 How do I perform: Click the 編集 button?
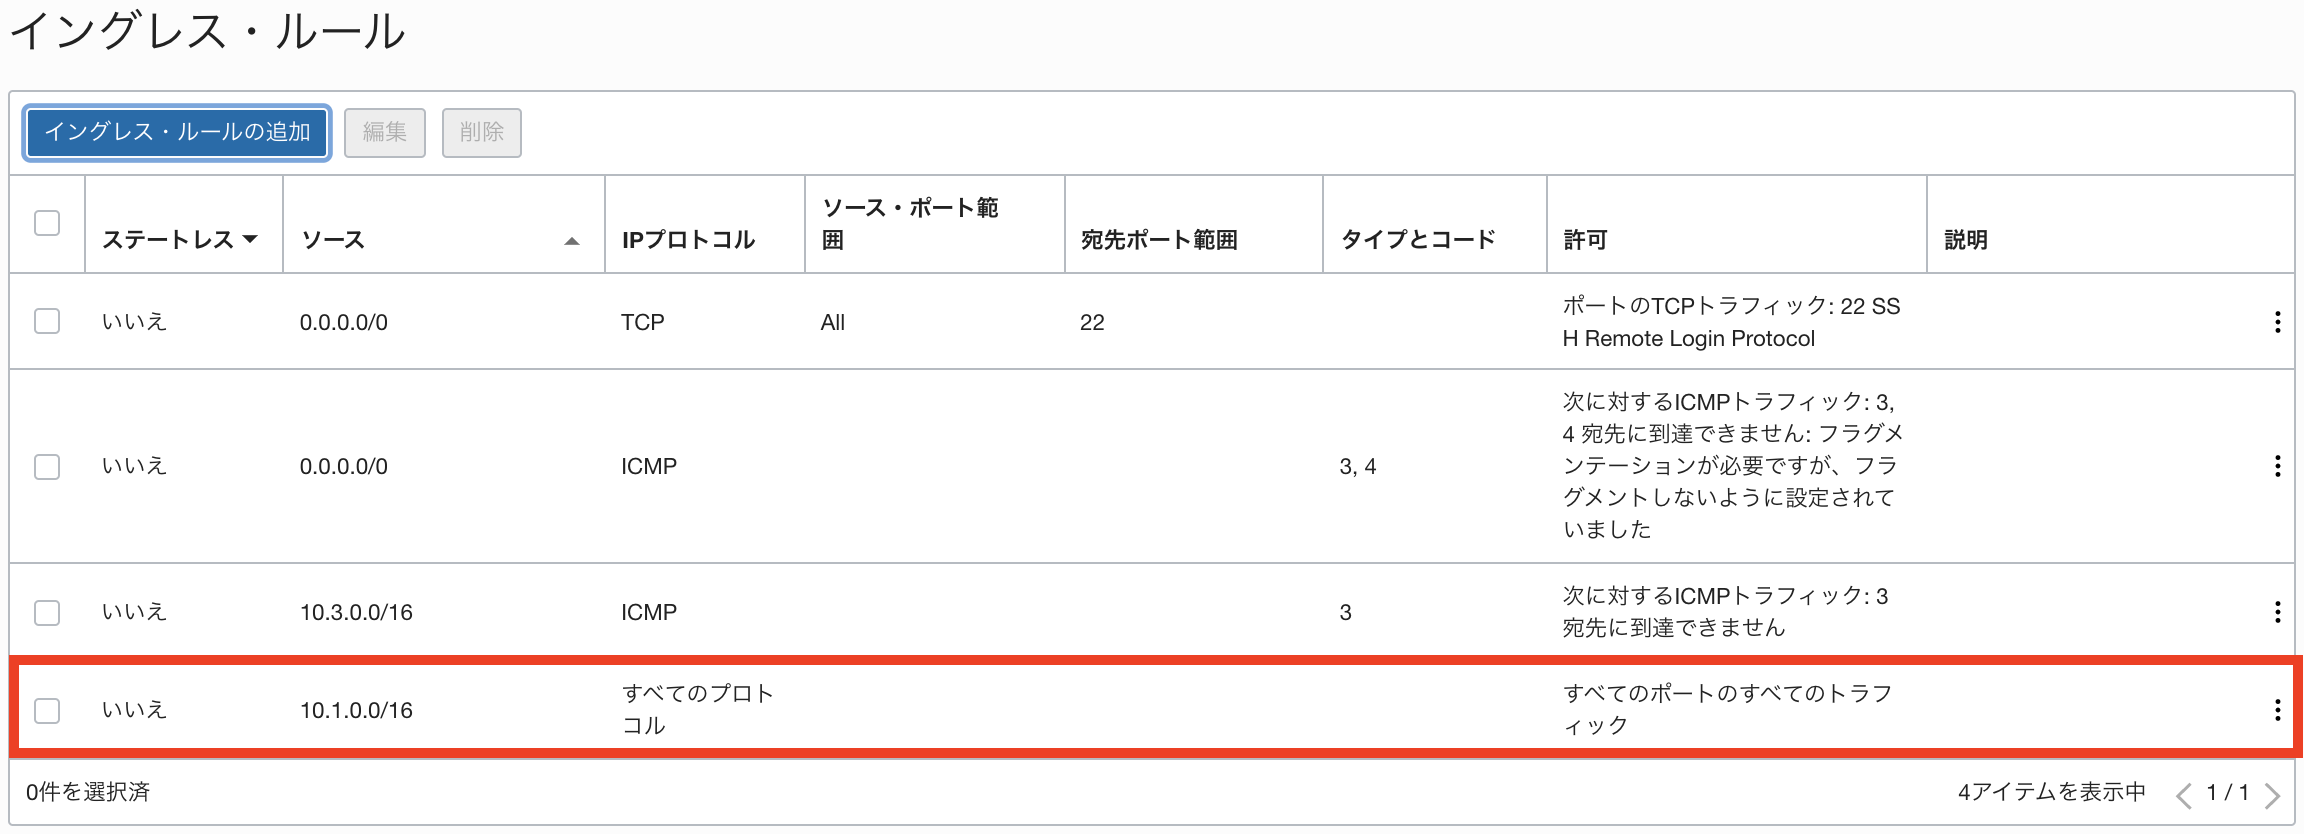click(x=385, y=132)
